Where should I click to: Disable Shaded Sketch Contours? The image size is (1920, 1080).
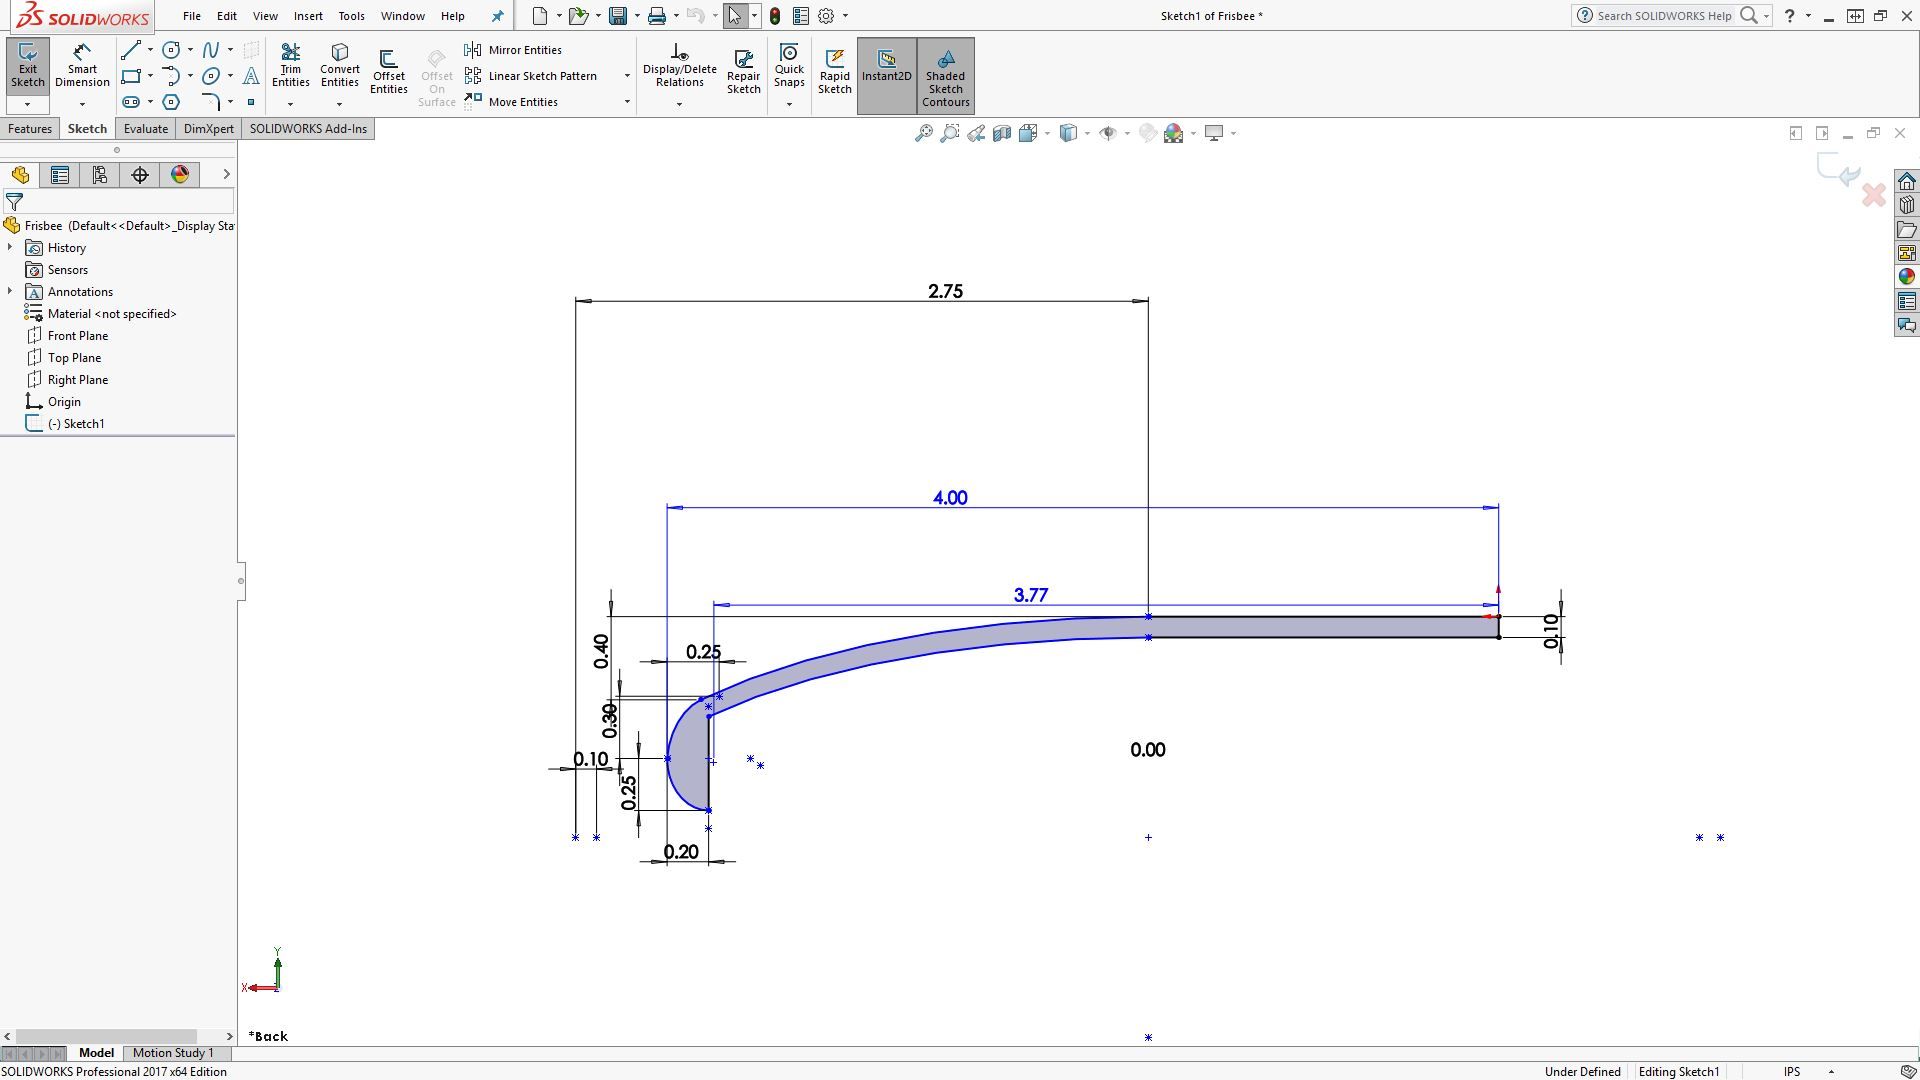[945, 76]
